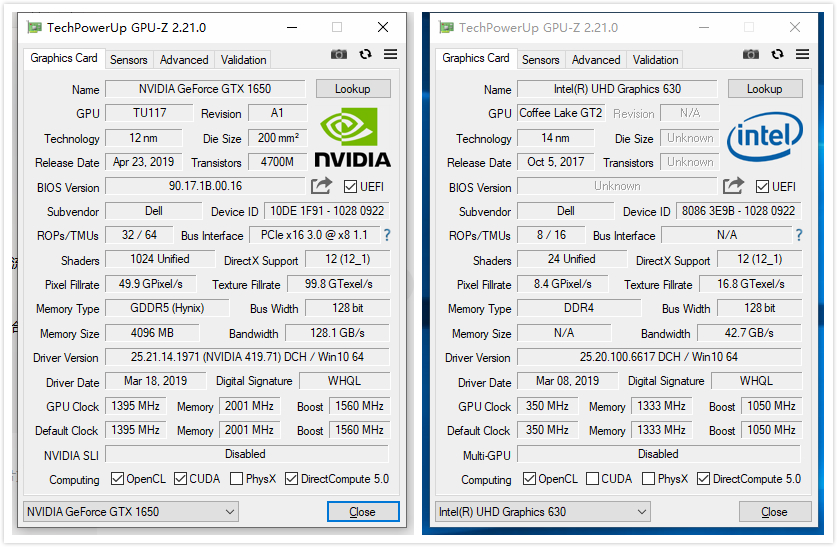Click the GPU field showing Coffee Lake GT2
This screenshot has height=547, width=837.
[x=561, y=113]
